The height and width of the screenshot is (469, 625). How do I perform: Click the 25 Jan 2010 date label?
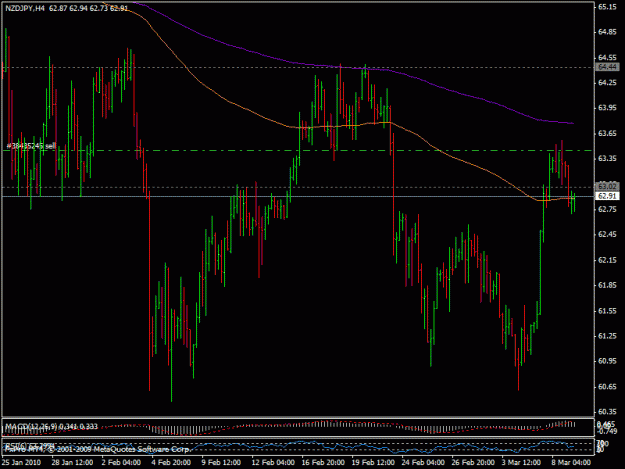(22, 462)
